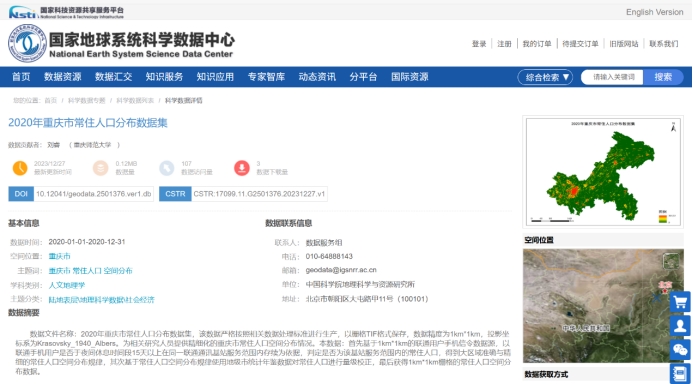Open the 首页 menu item
The width and height of the screenshot is (693, 384).
(x=21, y=77)
